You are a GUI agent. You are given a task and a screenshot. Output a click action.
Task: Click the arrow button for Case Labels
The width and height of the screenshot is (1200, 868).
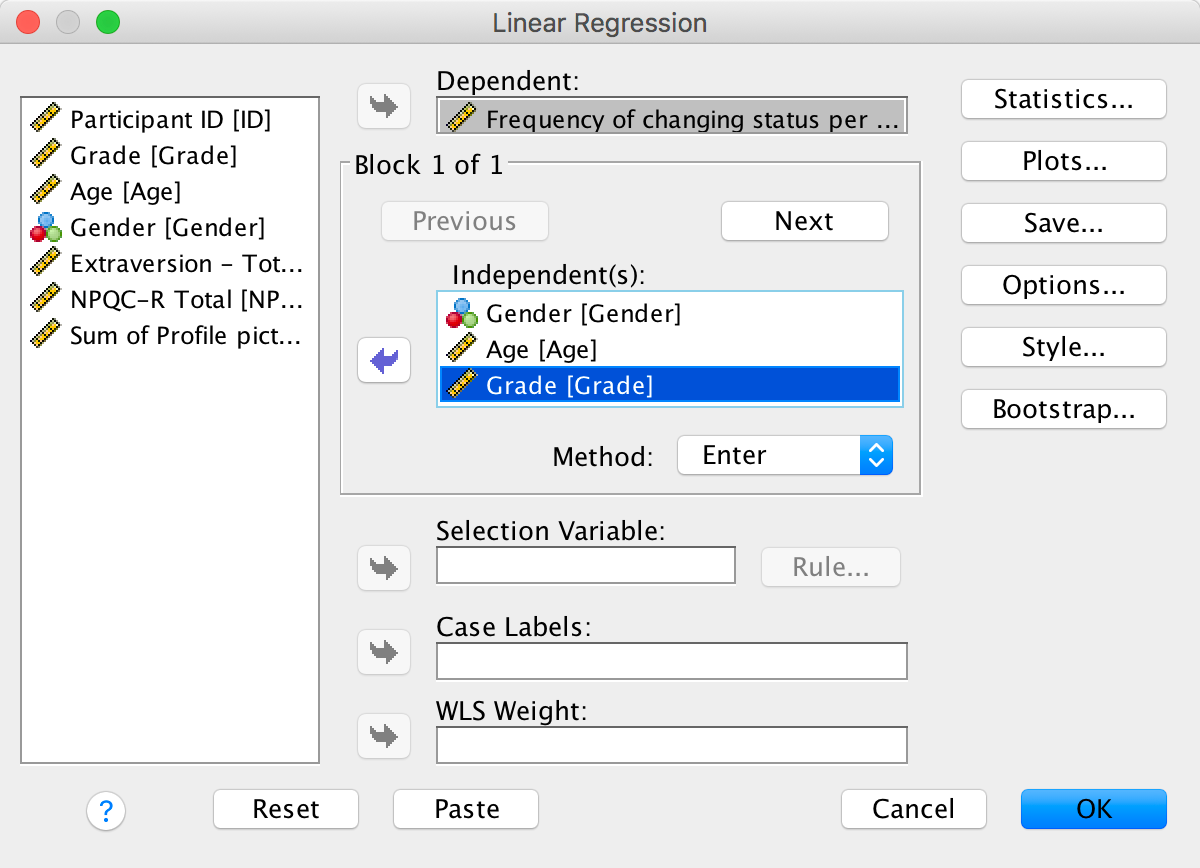point(384,652)
